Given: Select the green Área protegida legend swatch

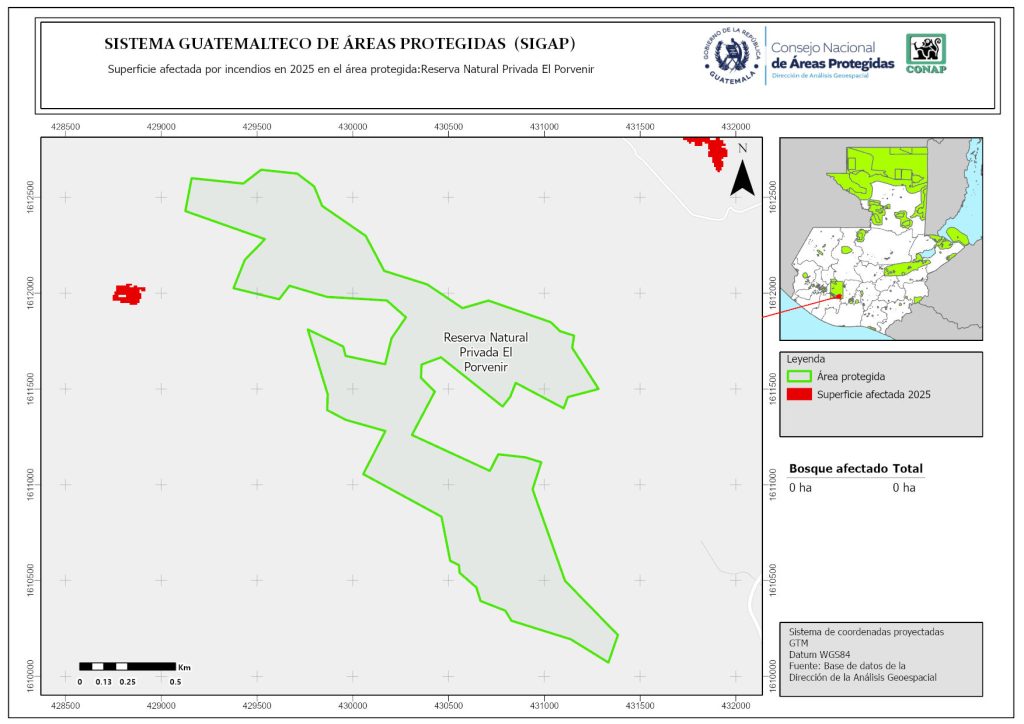Looking at the screenshot, I should tap(799, 377).
